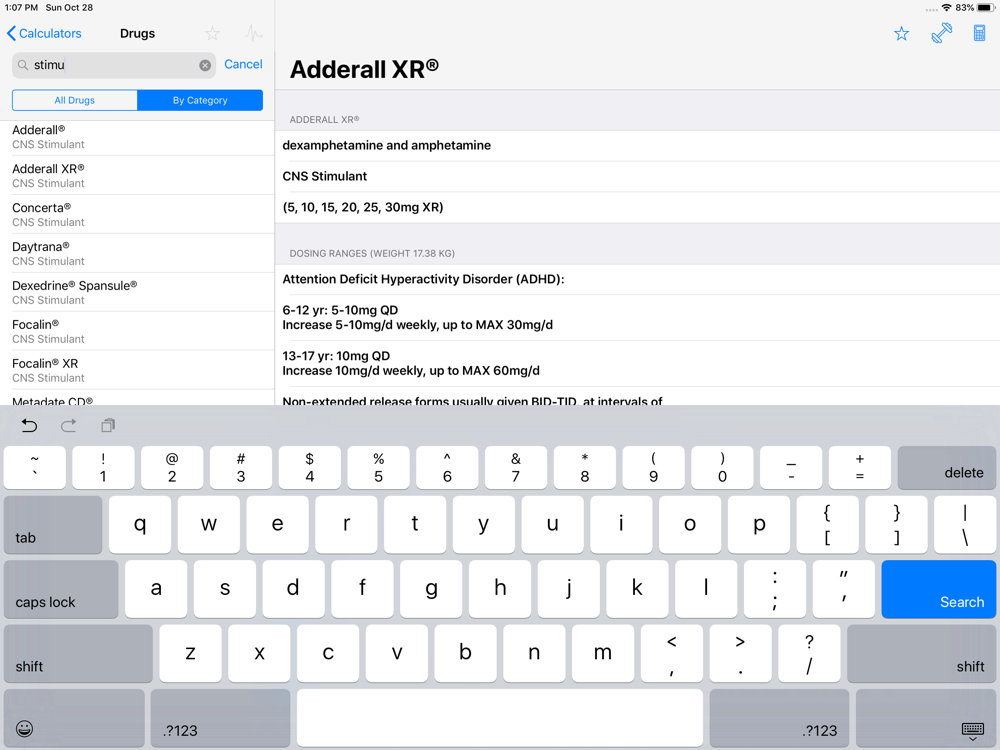This screenshot has height=750, width=1000.
Task: Open Daytrana® drug entry
Action: point(137,253)
